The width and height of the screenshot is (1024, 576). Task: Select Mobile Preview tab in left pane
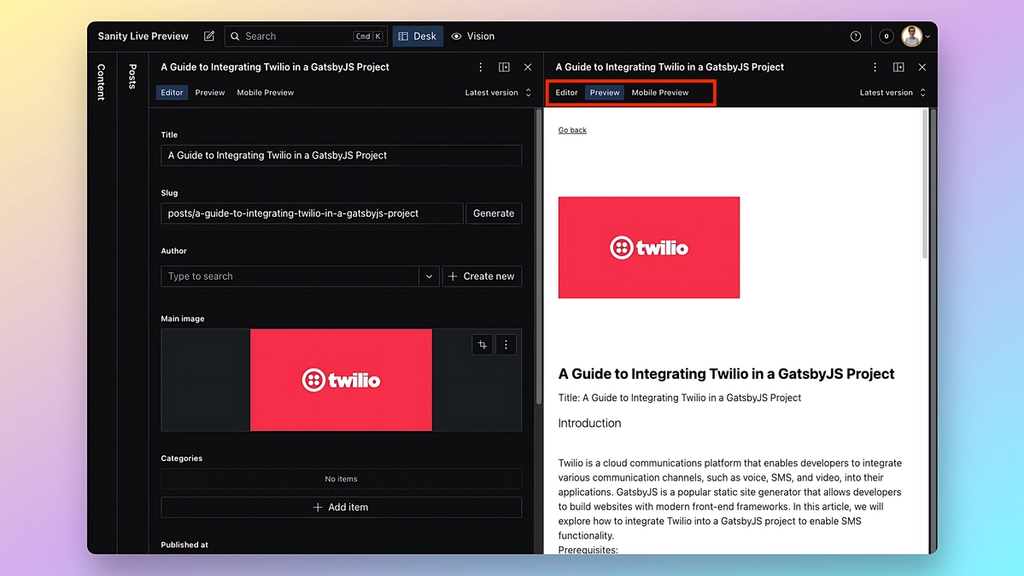[x=265, y=92]
